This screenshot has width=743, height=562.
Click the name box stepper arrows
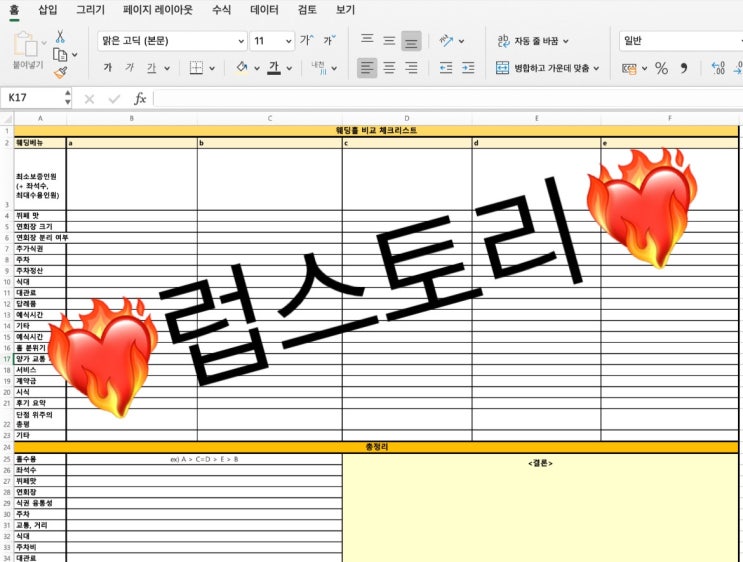[68, 98]
